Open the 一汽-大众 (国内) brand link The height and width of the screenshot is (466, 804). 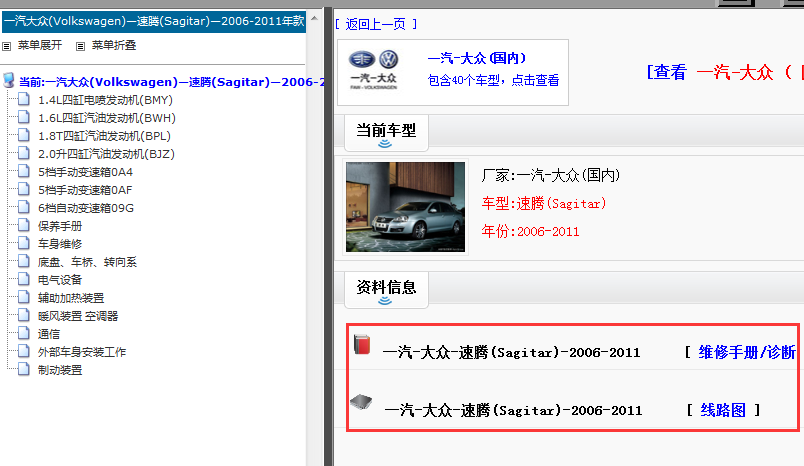[x=477, y=58]
